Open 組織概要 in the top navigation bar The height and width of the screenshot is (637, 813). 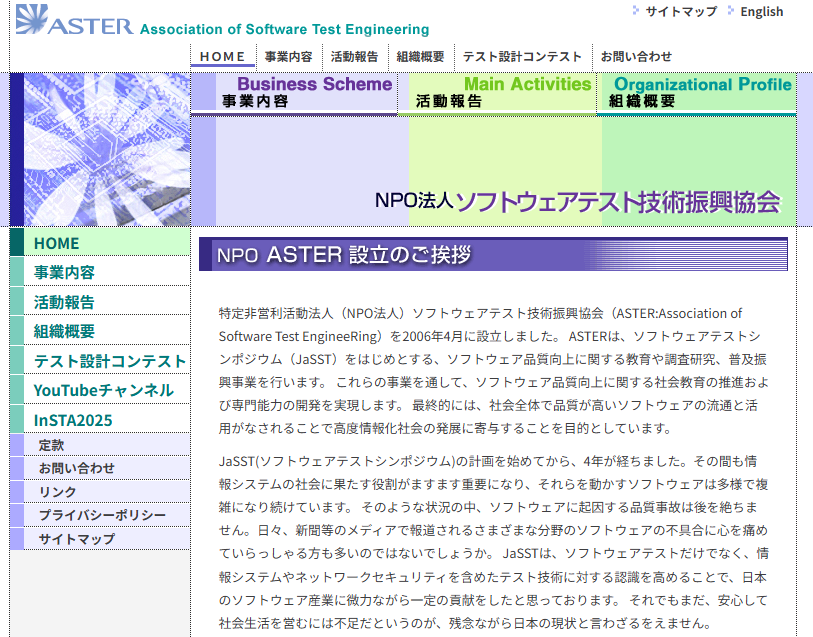click(x=420, y=56)
